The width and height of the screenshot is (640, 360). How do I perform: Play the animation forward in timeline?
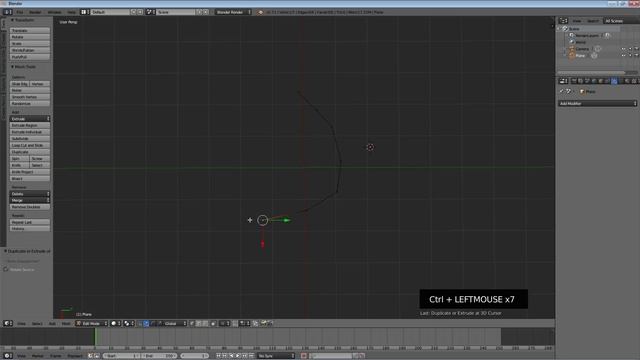[x=238, y=356]
